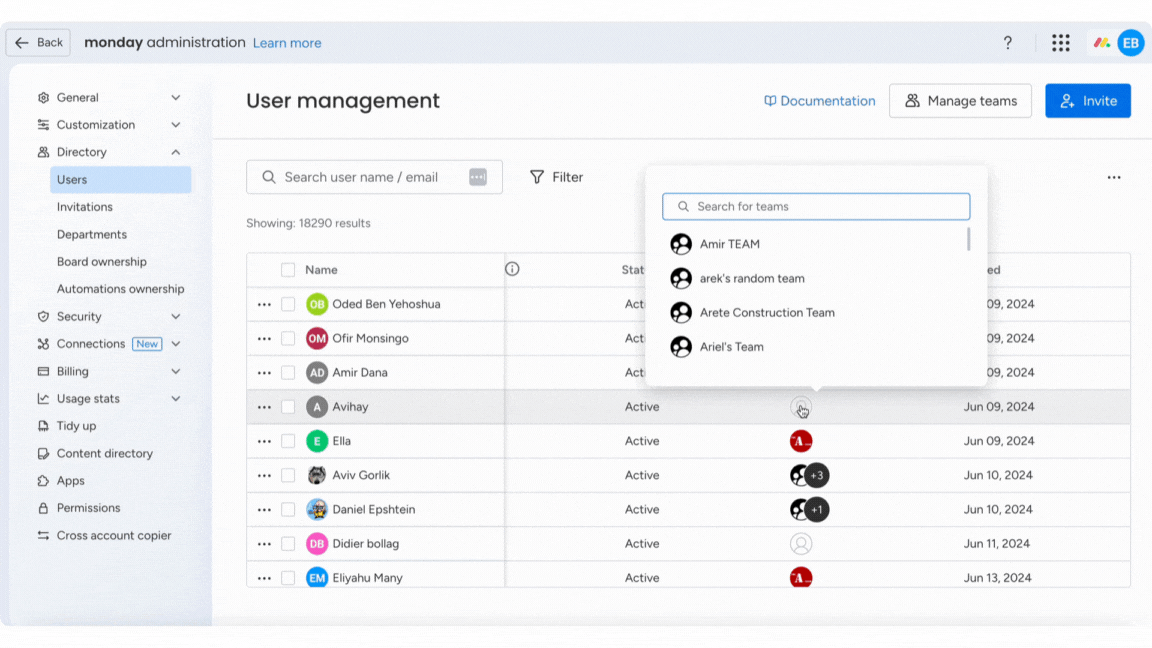Click the info icon beside Name column
This screenshot has height=648, width=1152.
point(512,269)
